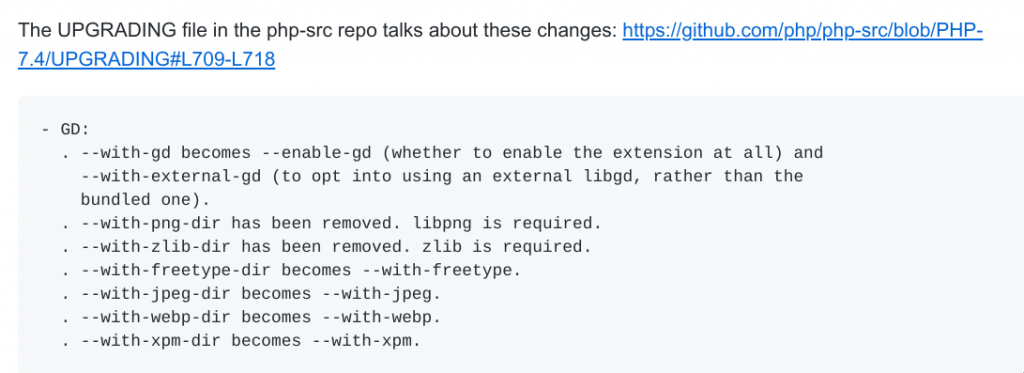
Task: Open the php-src UPGRADING GitHub link
Action: click(803, 31)
